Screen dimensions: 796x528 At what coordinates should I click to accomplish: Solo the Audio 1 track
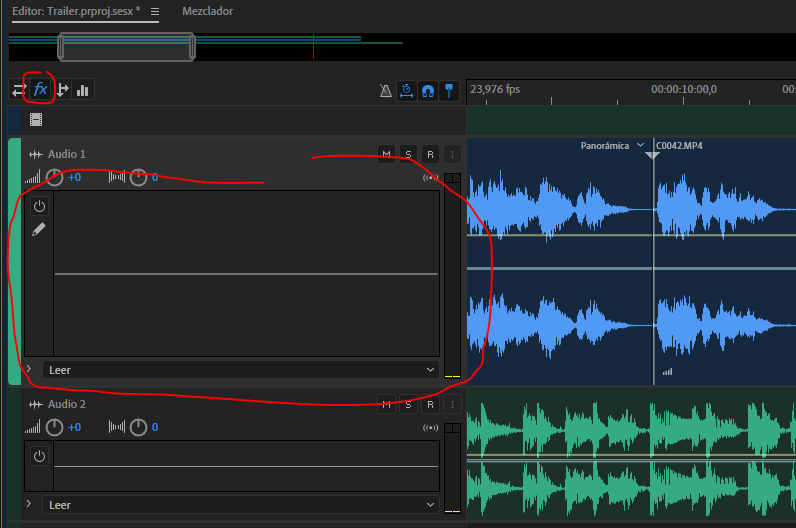[x=408, y=154]
